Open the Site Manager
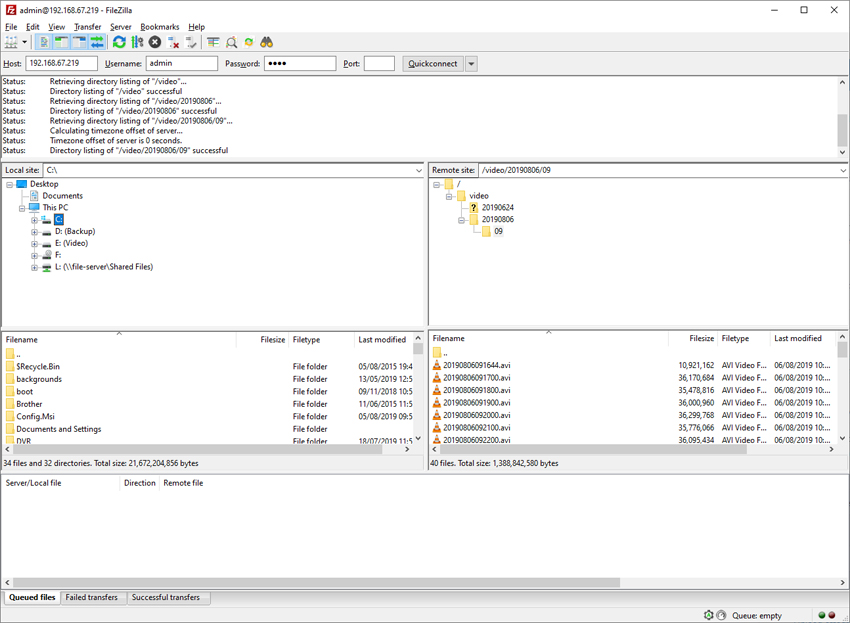The image size is (850, 623). [x=12, y=42]
